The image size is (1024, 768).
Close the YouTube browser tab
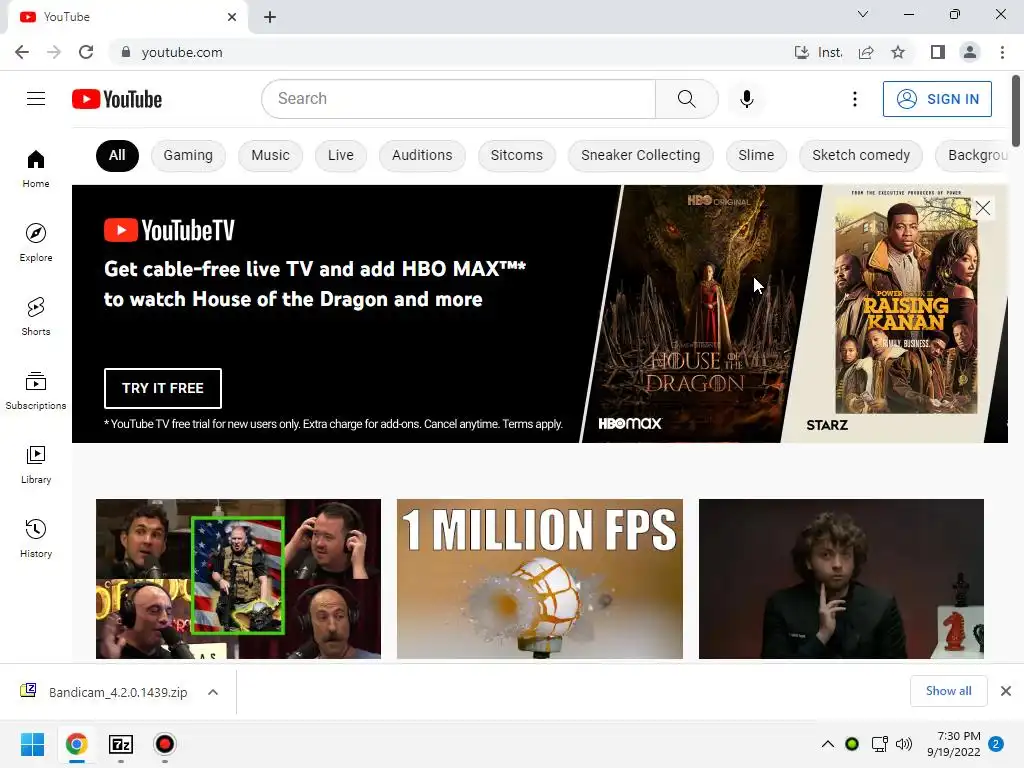232,17
